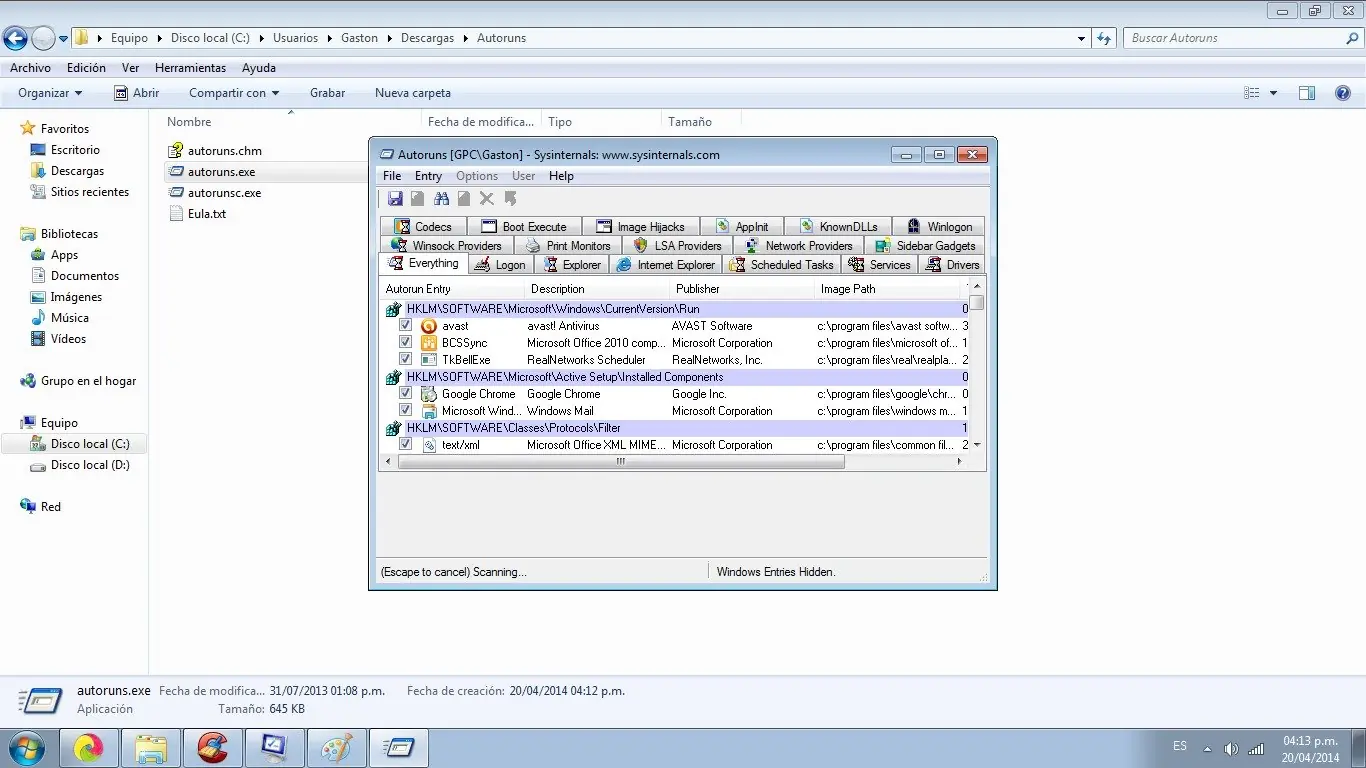
Task: Switch to the Internet Explorer tab
Action: point(666,265)
